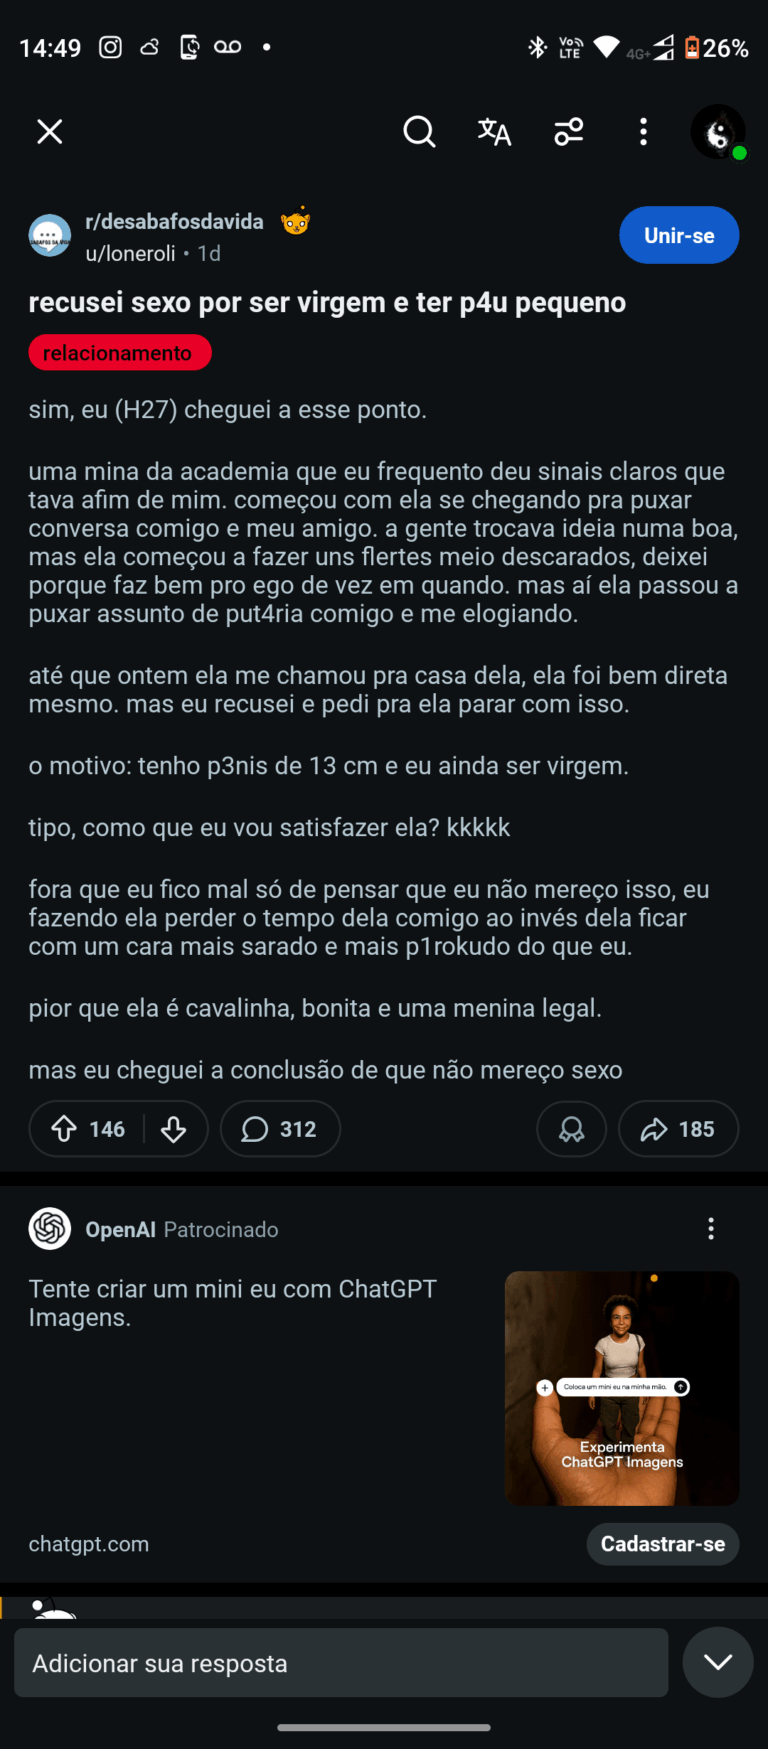768x1749 pixels.
Task: Open the three-dot post options menu
Action: pyautogui.click(x=643, y=132)
